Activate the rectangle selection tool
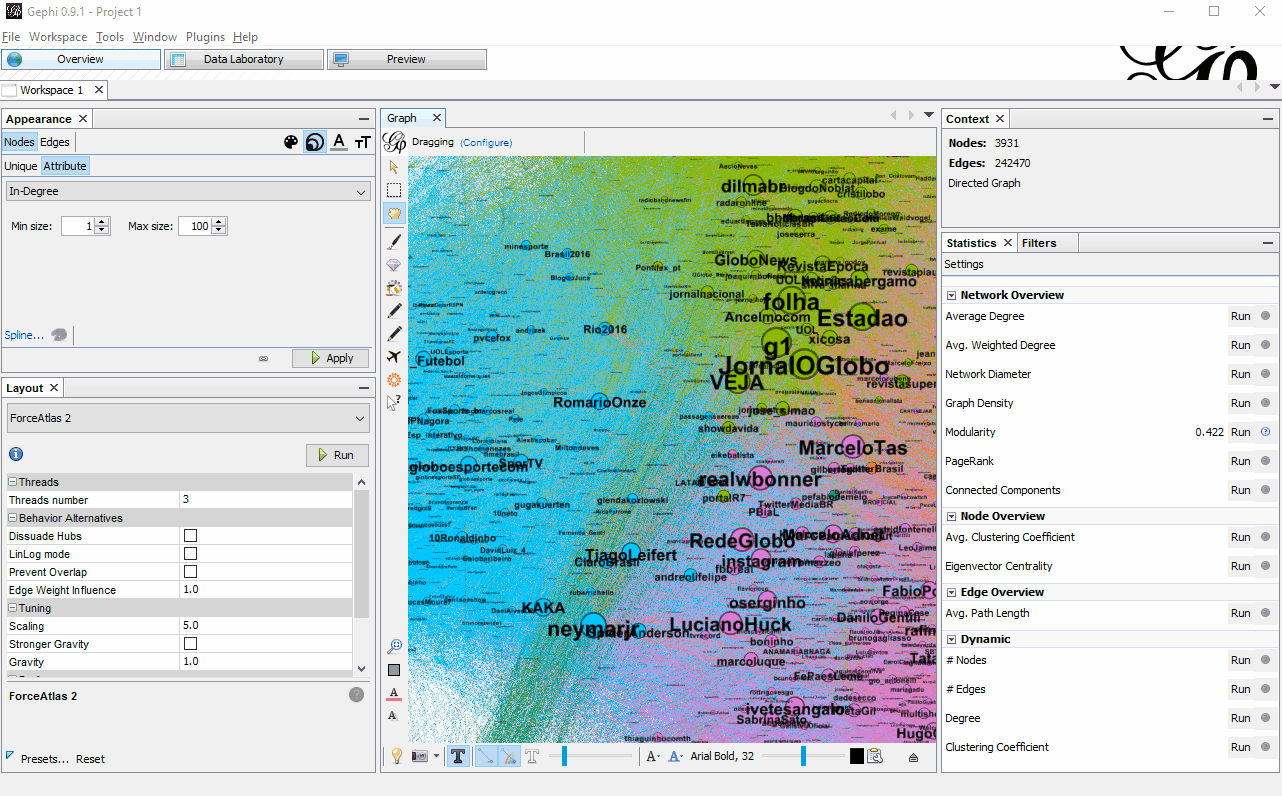The width and height of the screenshot is (1282, 796). 394,190
